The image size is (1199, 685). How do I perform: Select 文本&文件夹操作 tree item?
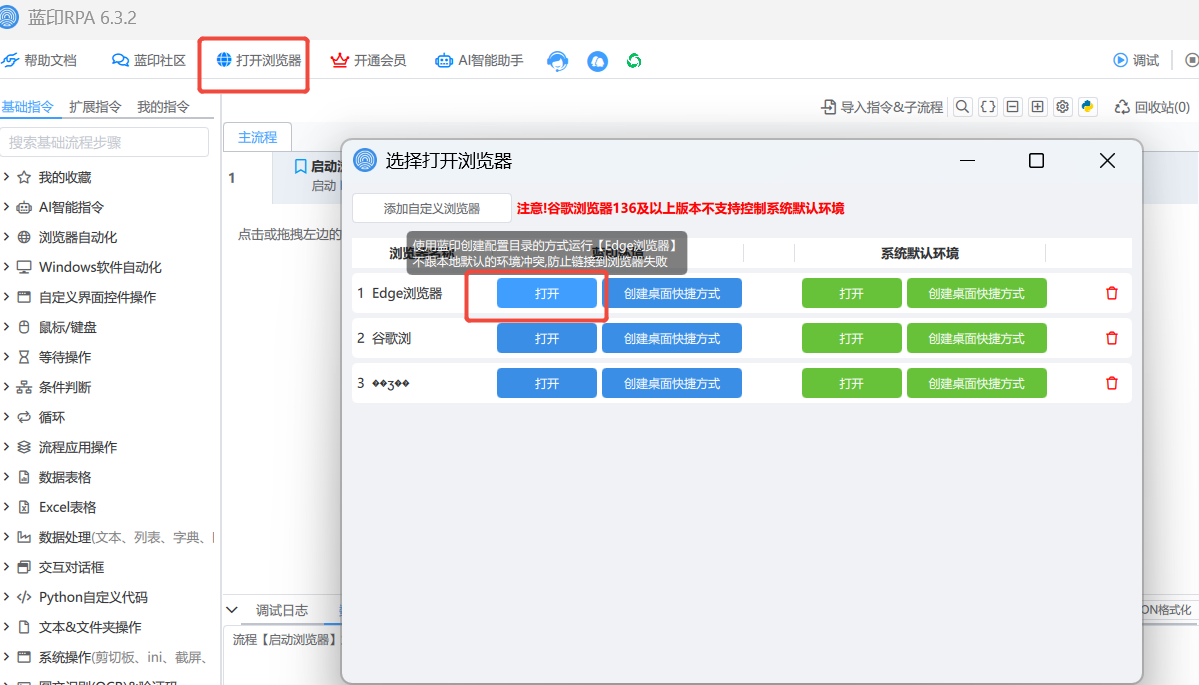point(90,627)
